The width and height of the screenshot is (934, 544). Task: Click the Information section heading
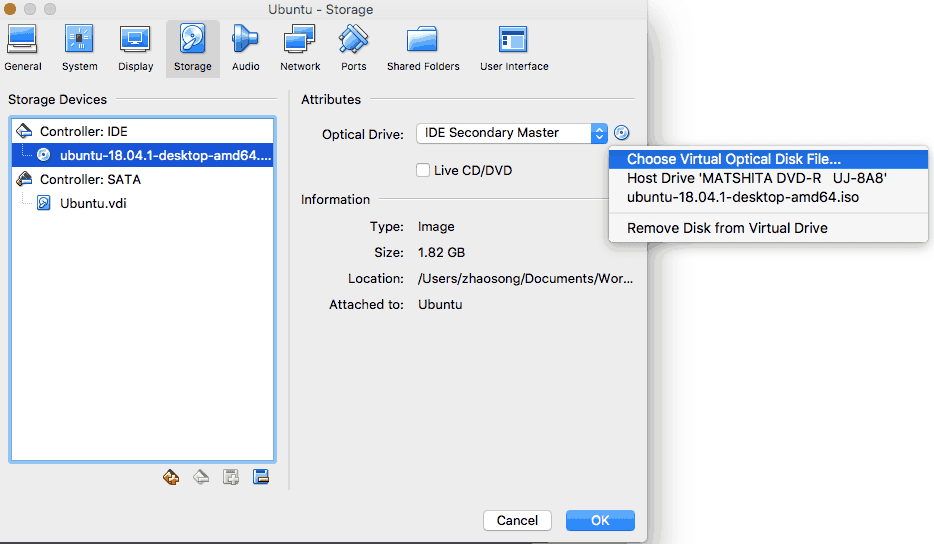pyautogui.click(x=335, y=200)
